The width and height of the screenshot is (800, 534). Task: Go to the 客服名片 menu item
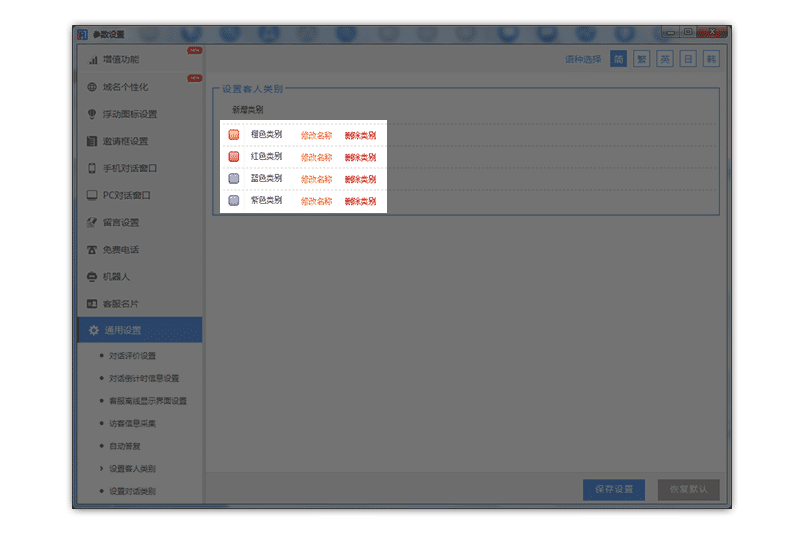pyautogui.click(x=122, y=303)
